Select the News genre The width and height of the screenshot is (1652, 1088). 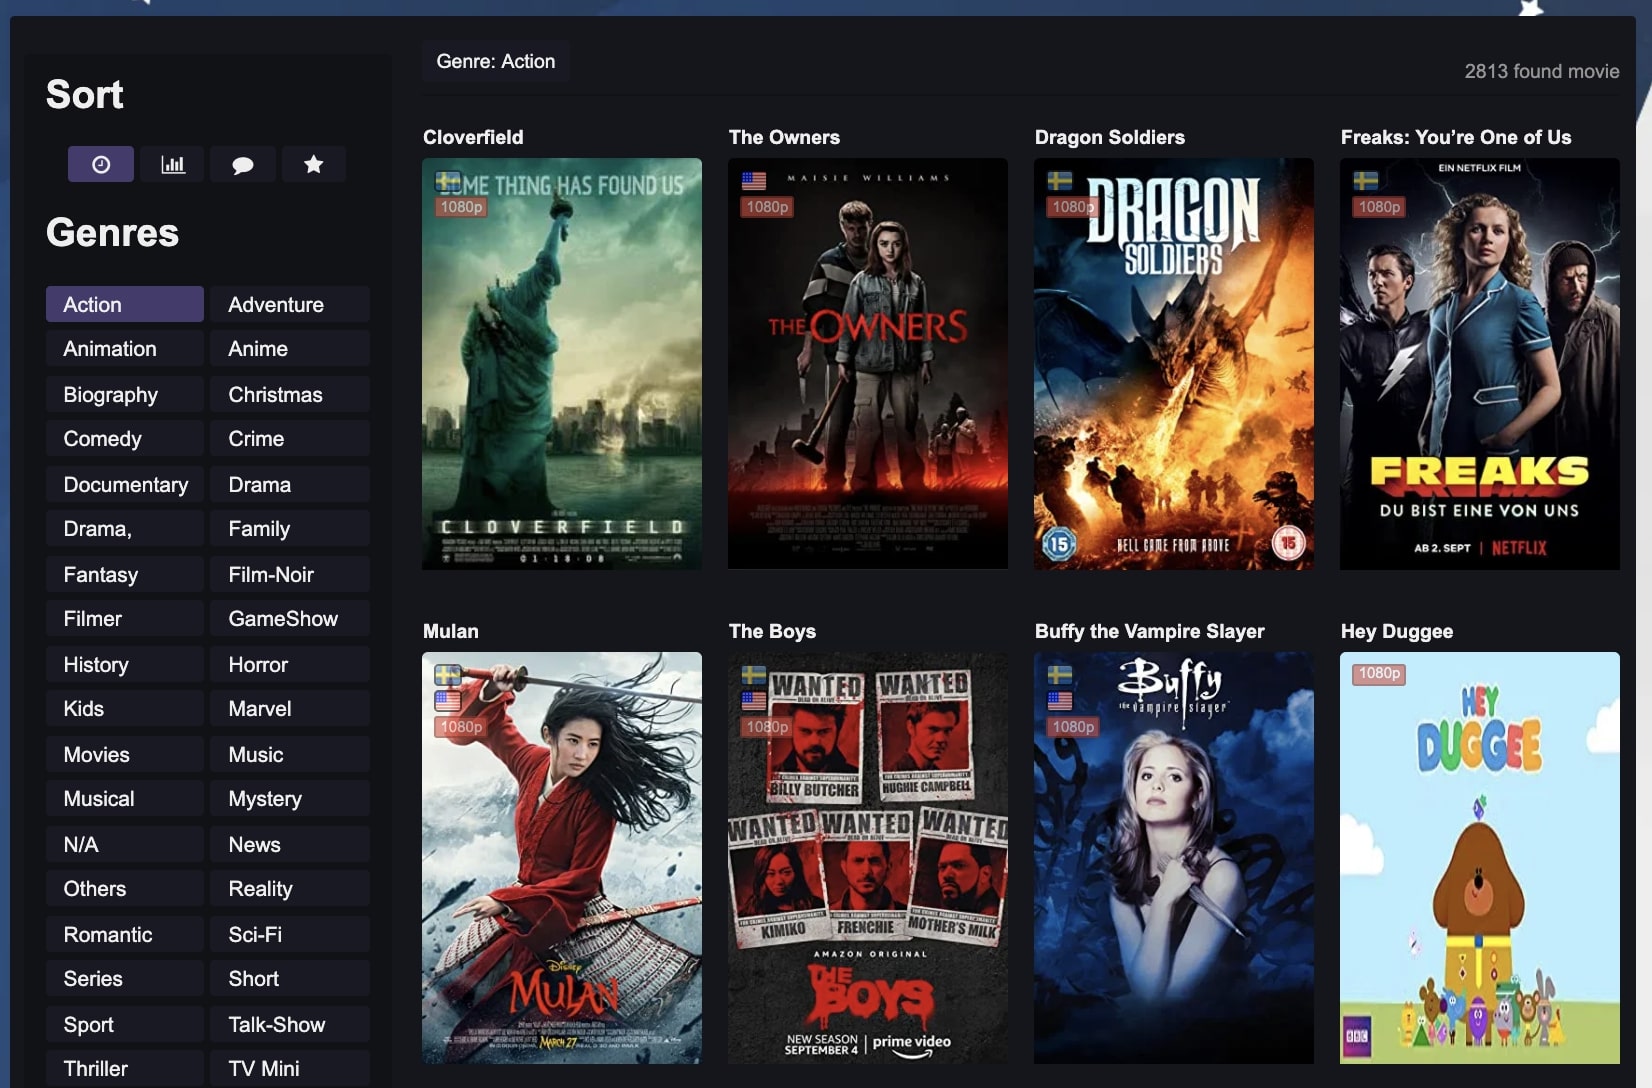coord(290,844)
